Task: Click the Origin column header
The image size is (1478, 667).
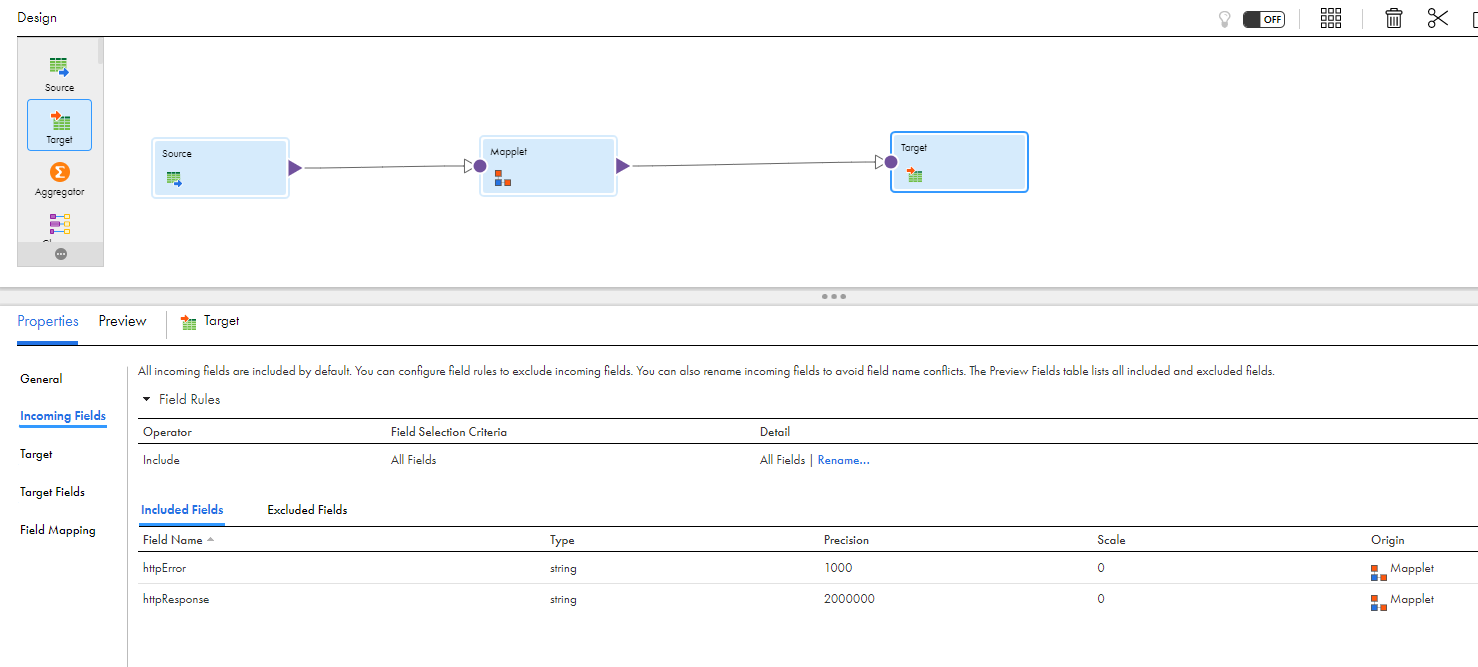Action: (x=1388, y=540)
